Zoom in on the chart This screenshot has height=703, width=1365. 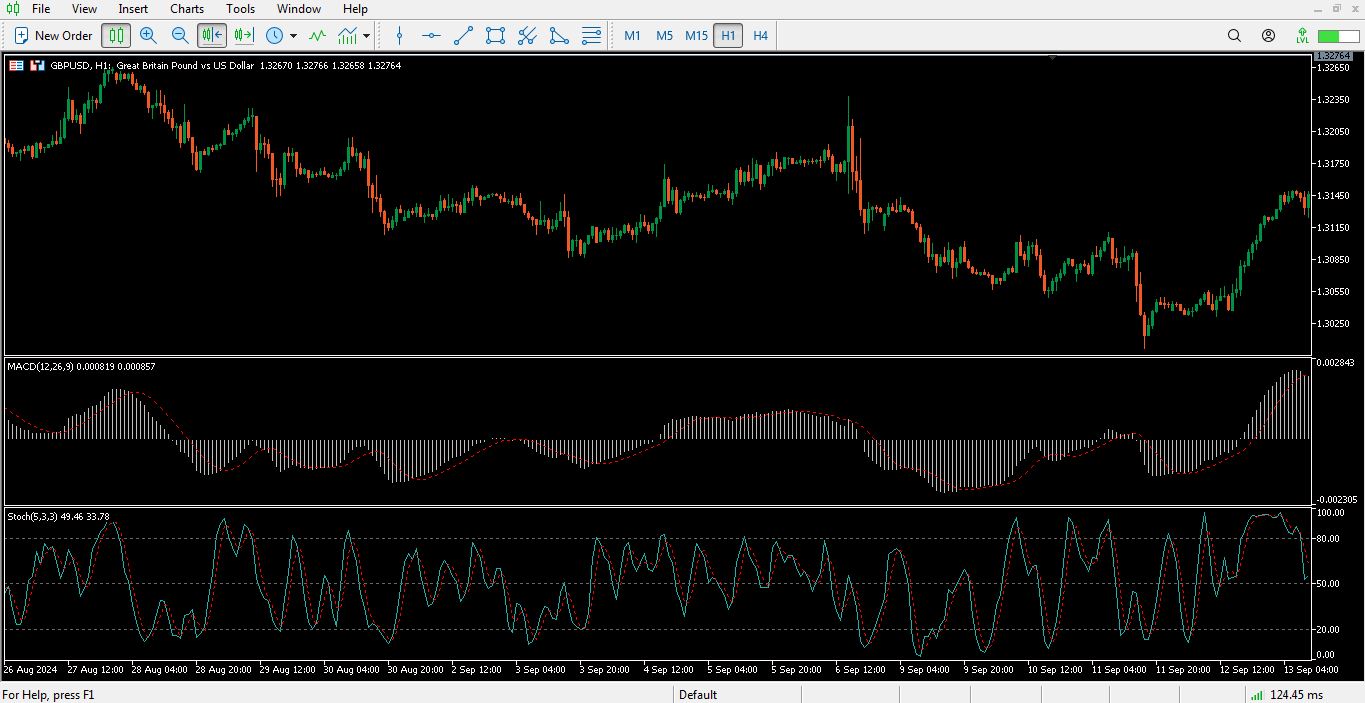(x=148, y=35)
